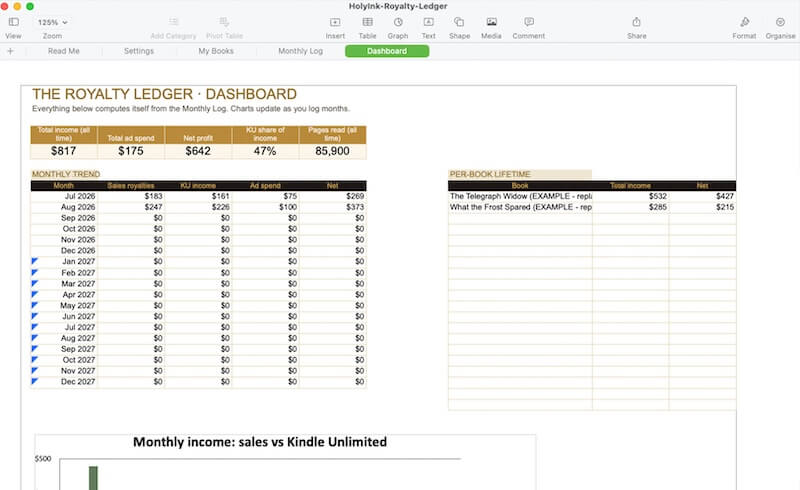Image resolution: width=800 pixels, height=490 pixels.
Task: Select the "$817" total income cell
Action: tap(64, 151)
